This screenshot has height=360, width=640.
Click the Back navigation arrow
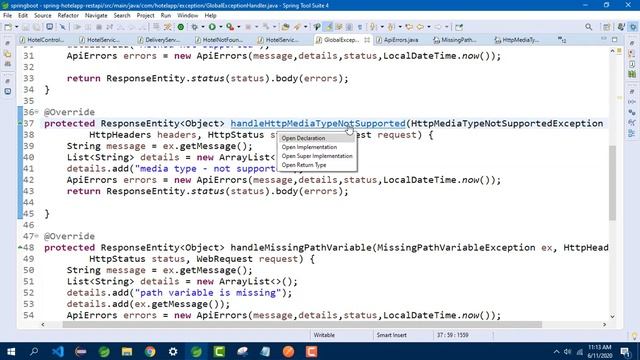[420, 27]
